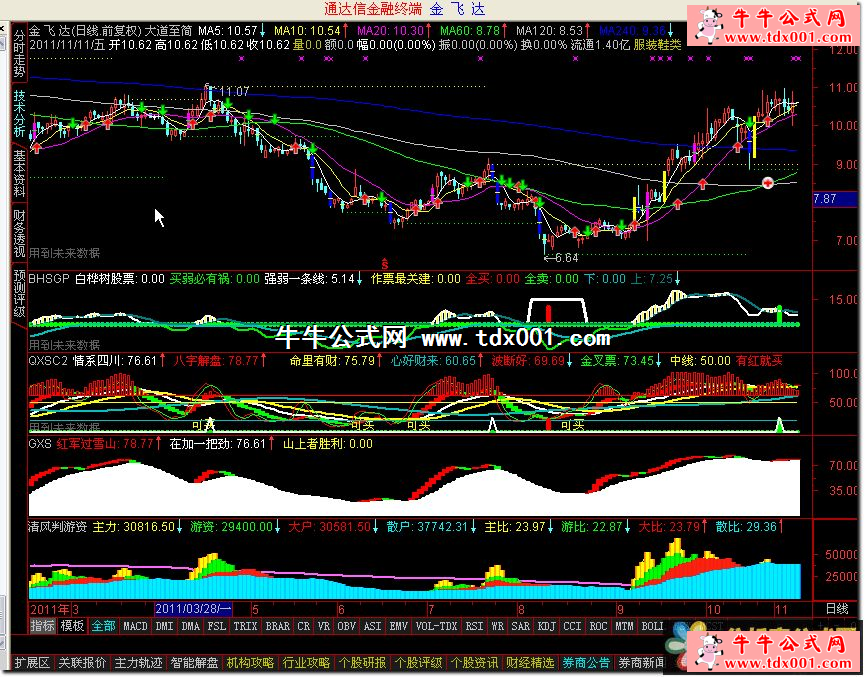Click the 2011/03/28 date marker on timeline
The image size is (865, 677).
tap(194, 608)
